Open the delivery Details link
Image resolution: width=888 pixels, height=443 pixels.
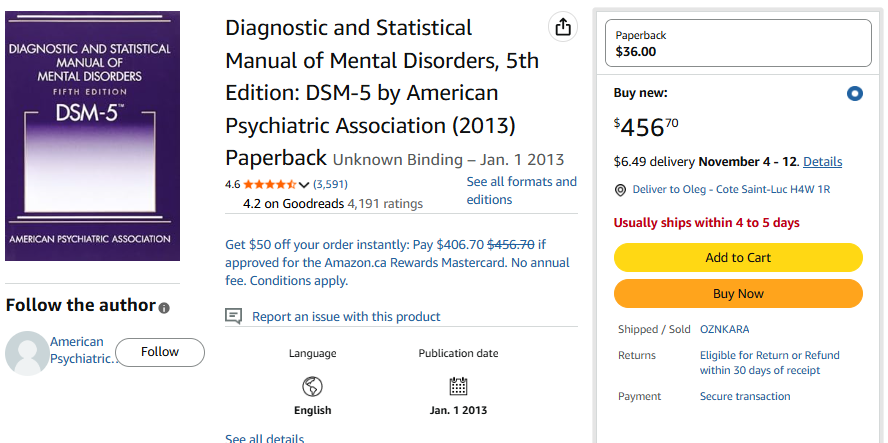point(822,161)
